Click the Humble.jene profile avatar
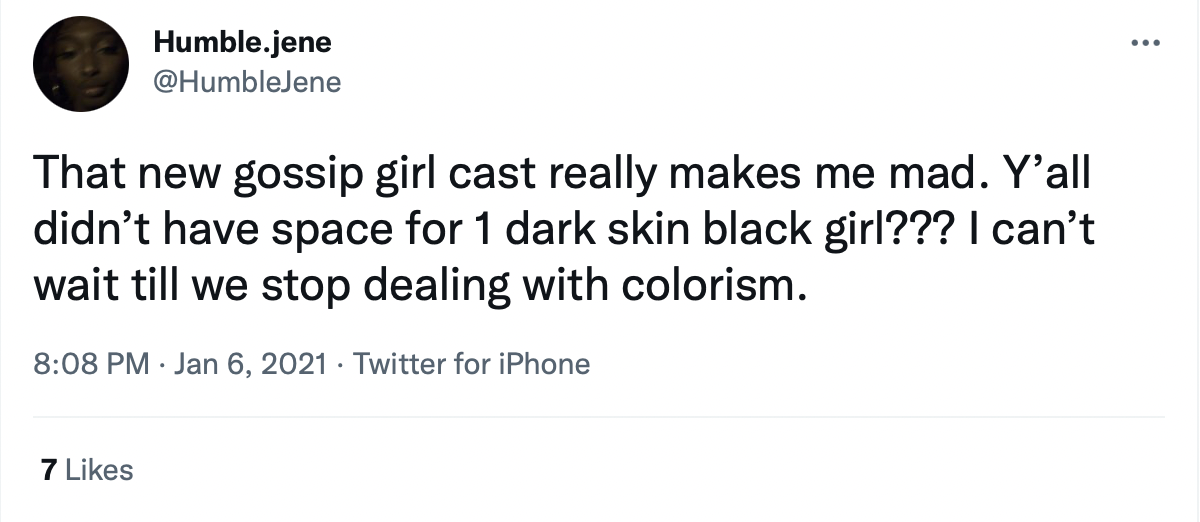This screenshot has width=1200, height=522. [x=81, y=64]
